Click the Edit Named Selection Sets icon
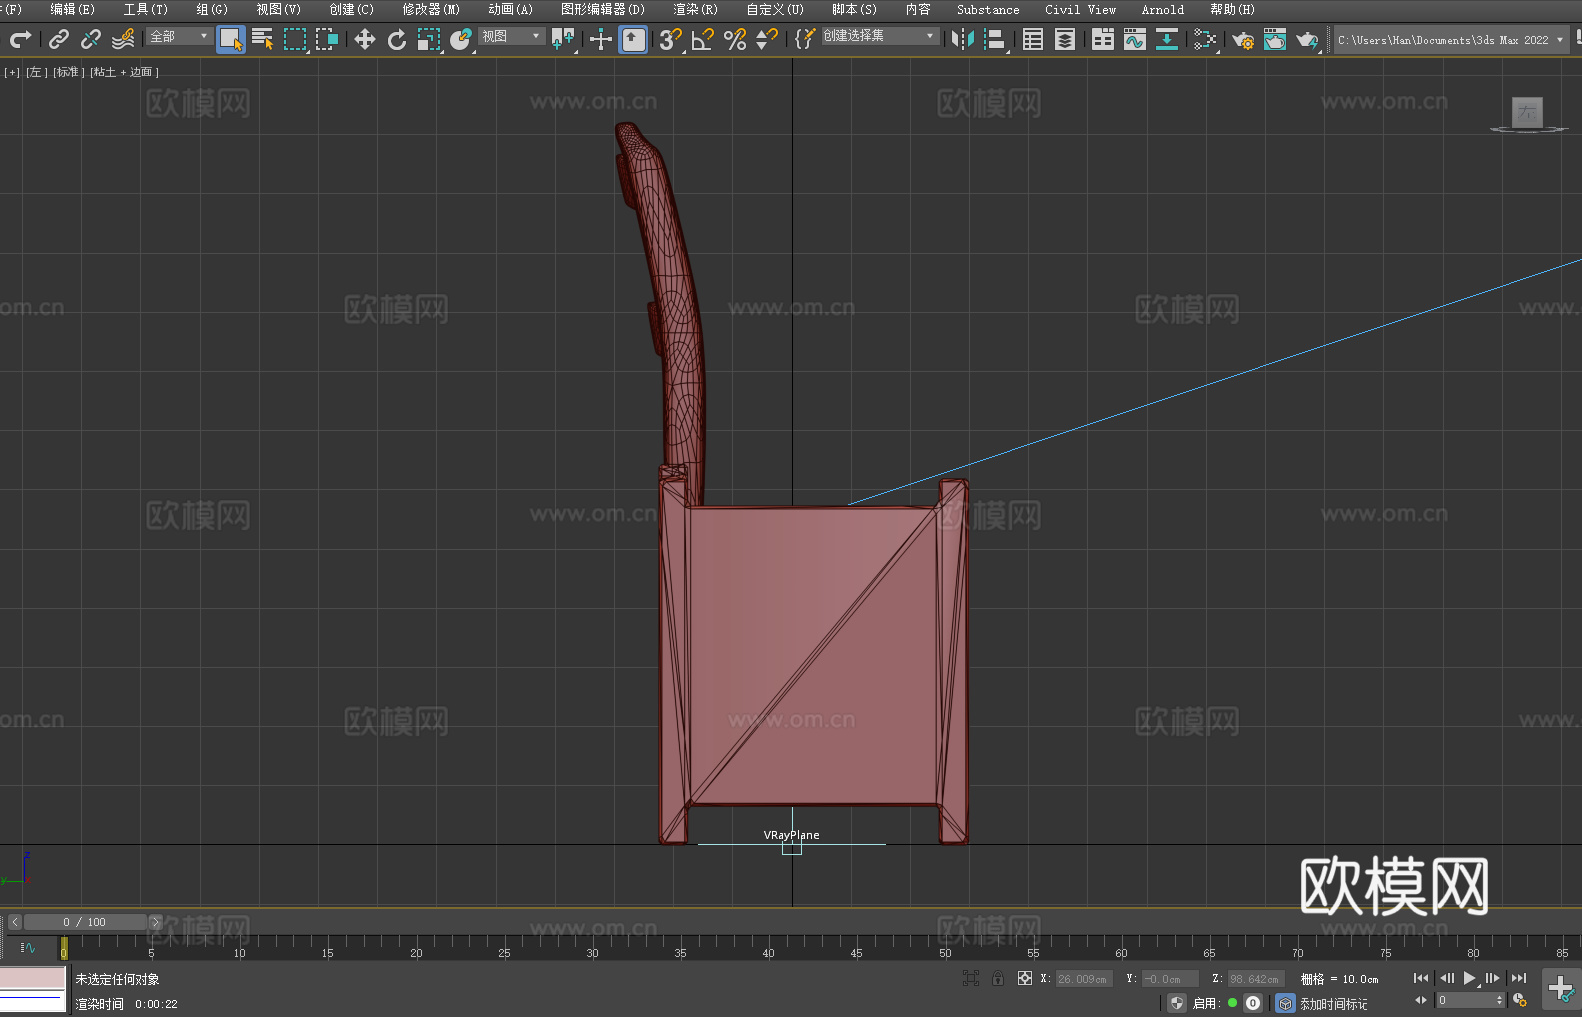The image size is (1582, 1017). tap(805, 39)
